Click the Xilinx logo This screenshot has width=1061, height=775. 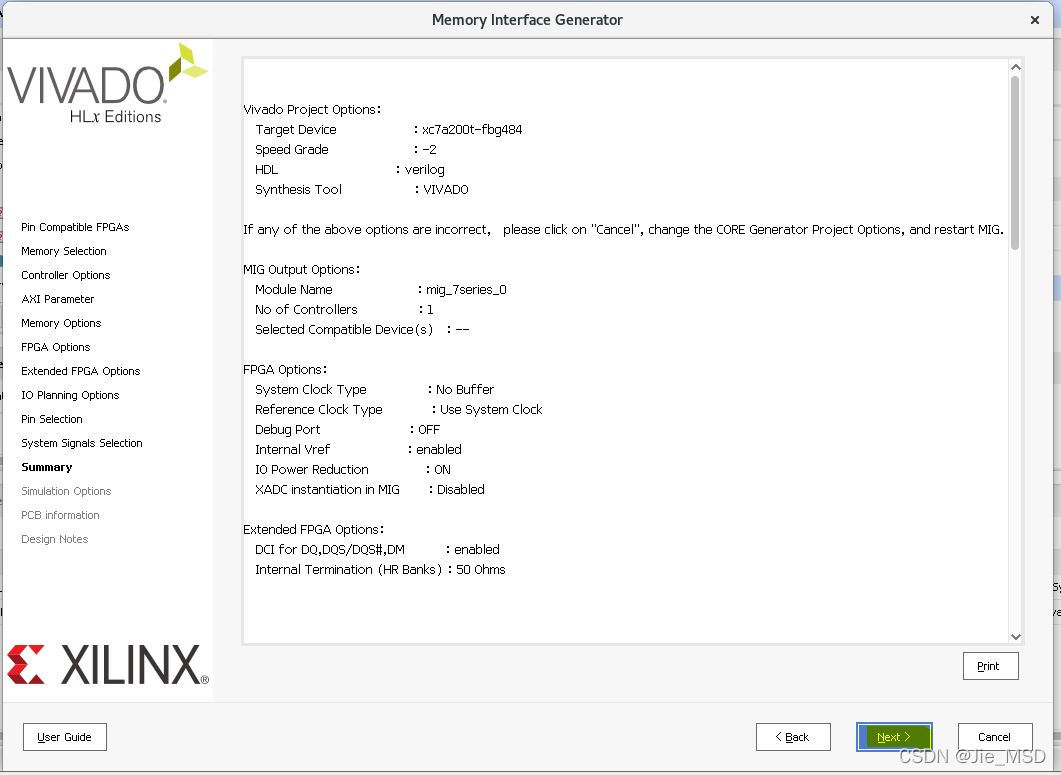(x=108, y=665)
